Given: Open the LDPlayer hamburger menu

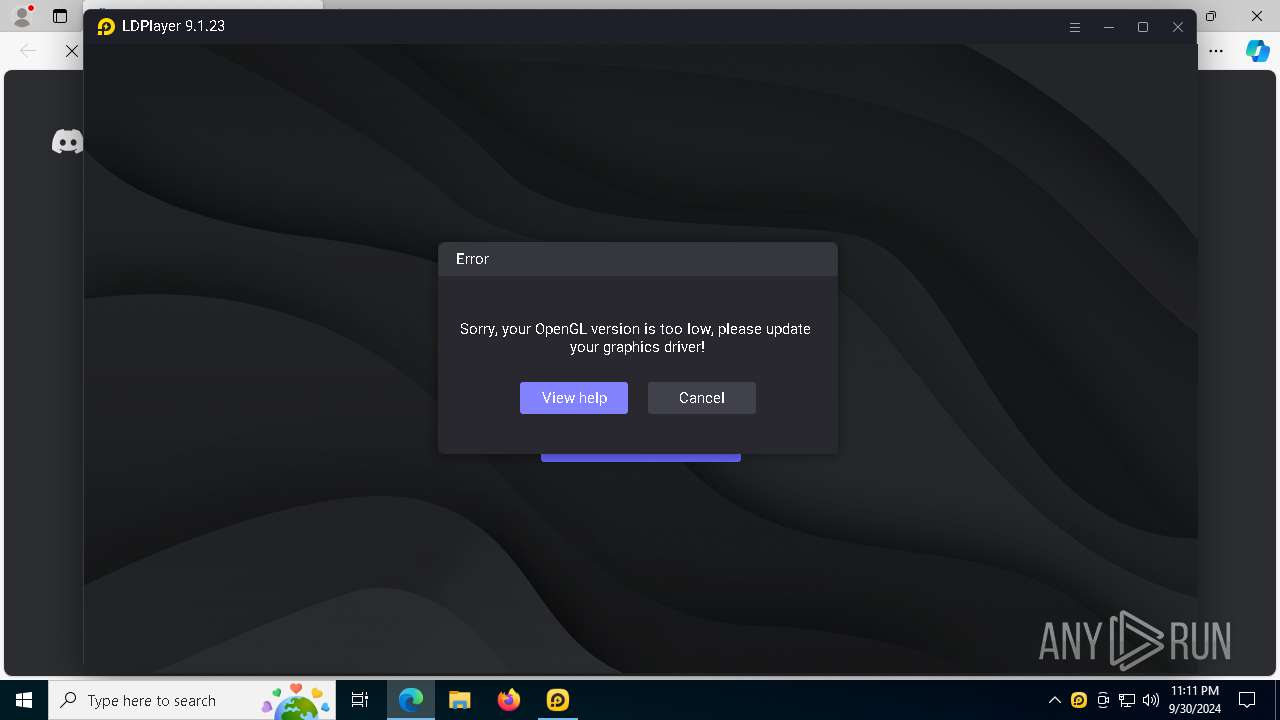Looking at the screenshot, I should pyautogui.click(x=1075, y=27).
